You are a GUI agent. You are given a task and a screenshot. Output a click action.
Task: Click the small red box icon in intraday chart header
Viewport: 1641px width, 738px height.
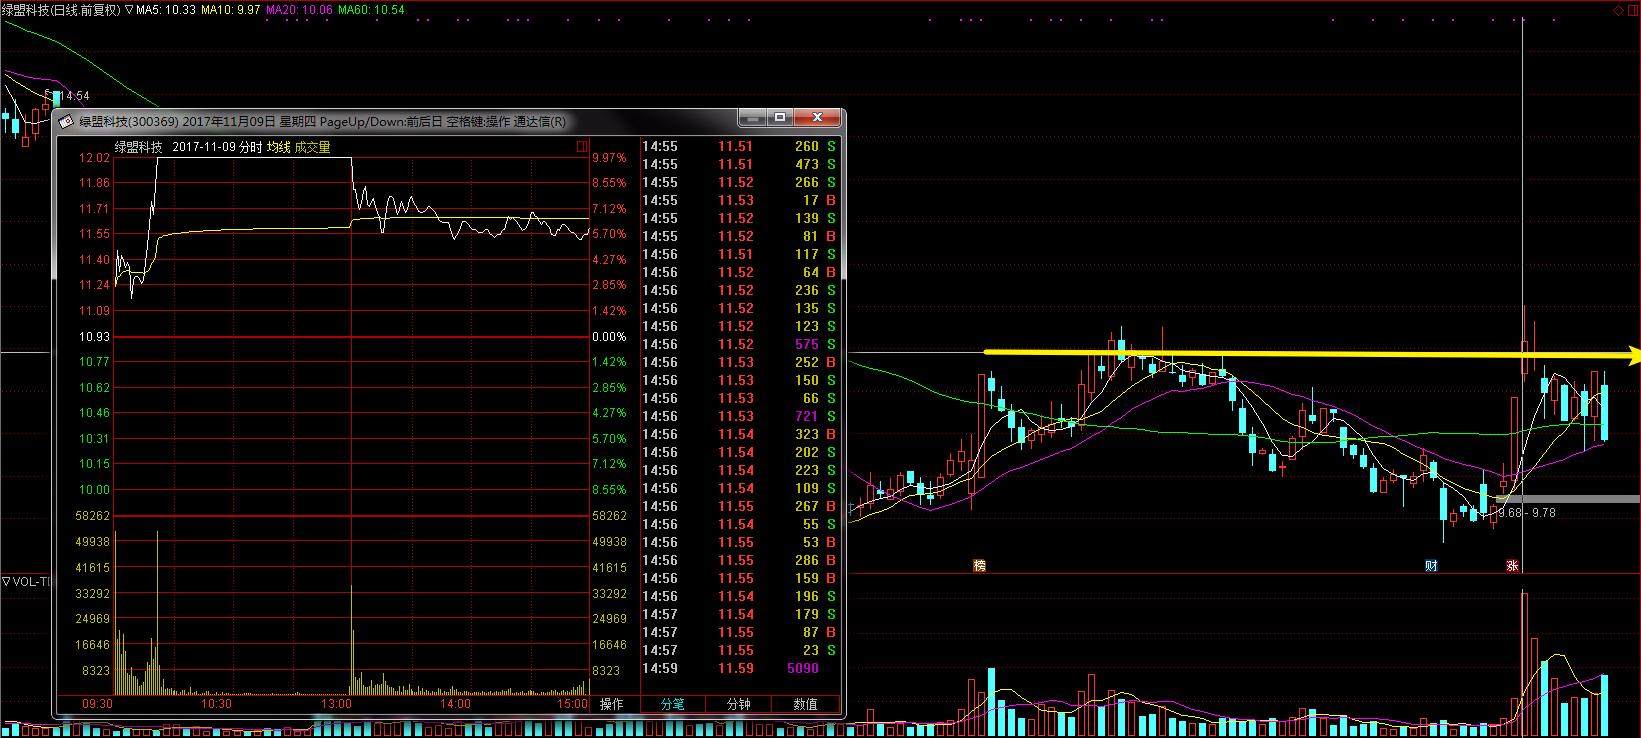[582, 147]
